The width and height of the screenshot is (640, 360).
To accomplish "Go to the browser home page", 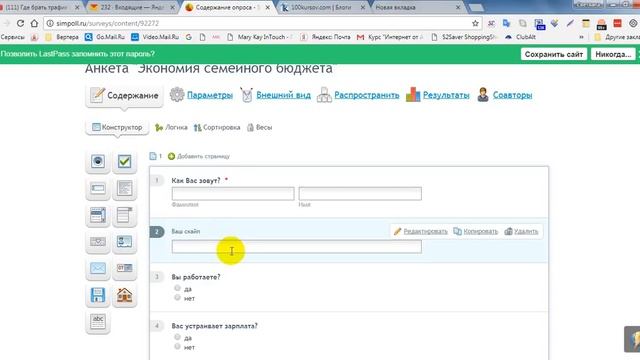I will (x=34, y=24).
